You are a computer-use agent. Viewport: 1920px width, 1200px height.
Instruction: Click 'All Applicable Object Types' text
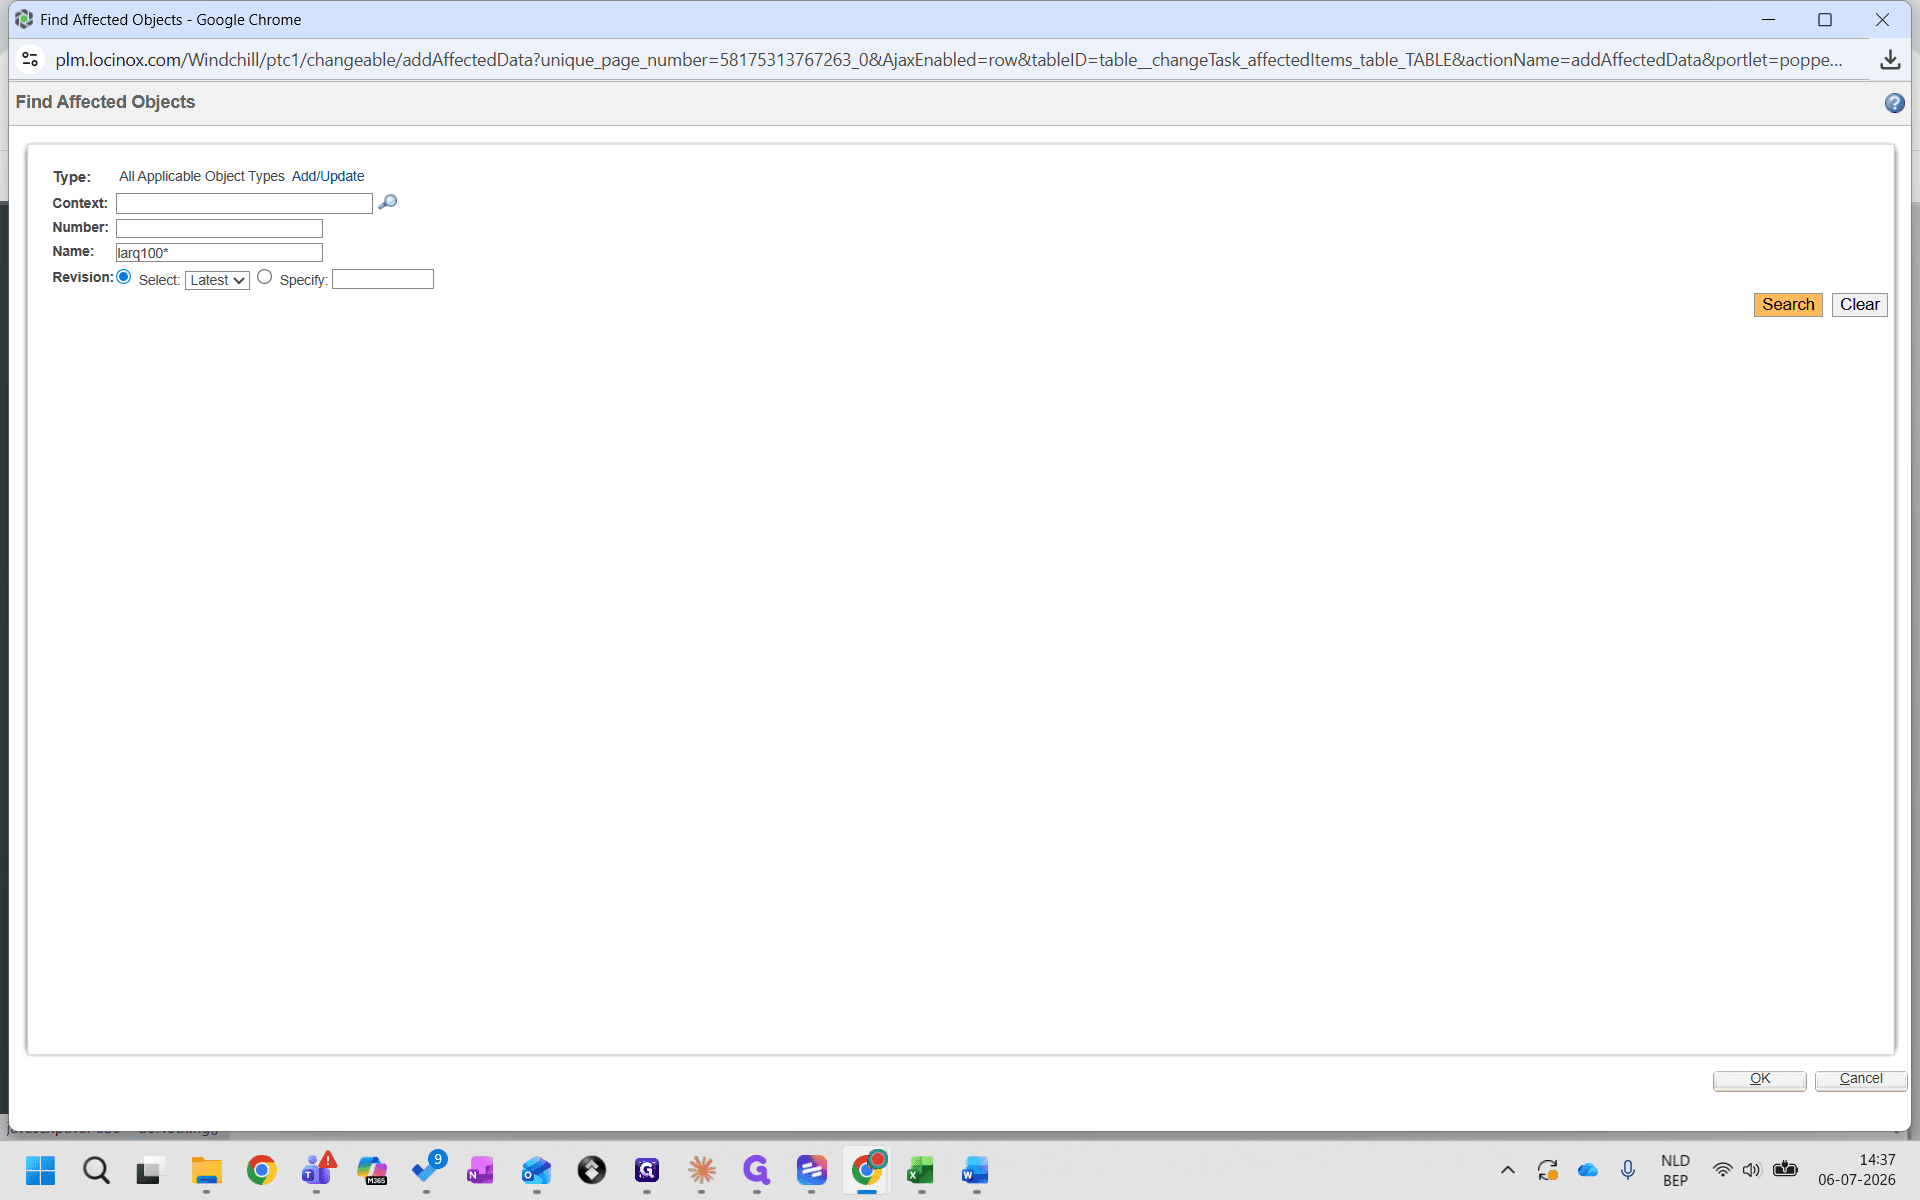click(x=202, y=176)
